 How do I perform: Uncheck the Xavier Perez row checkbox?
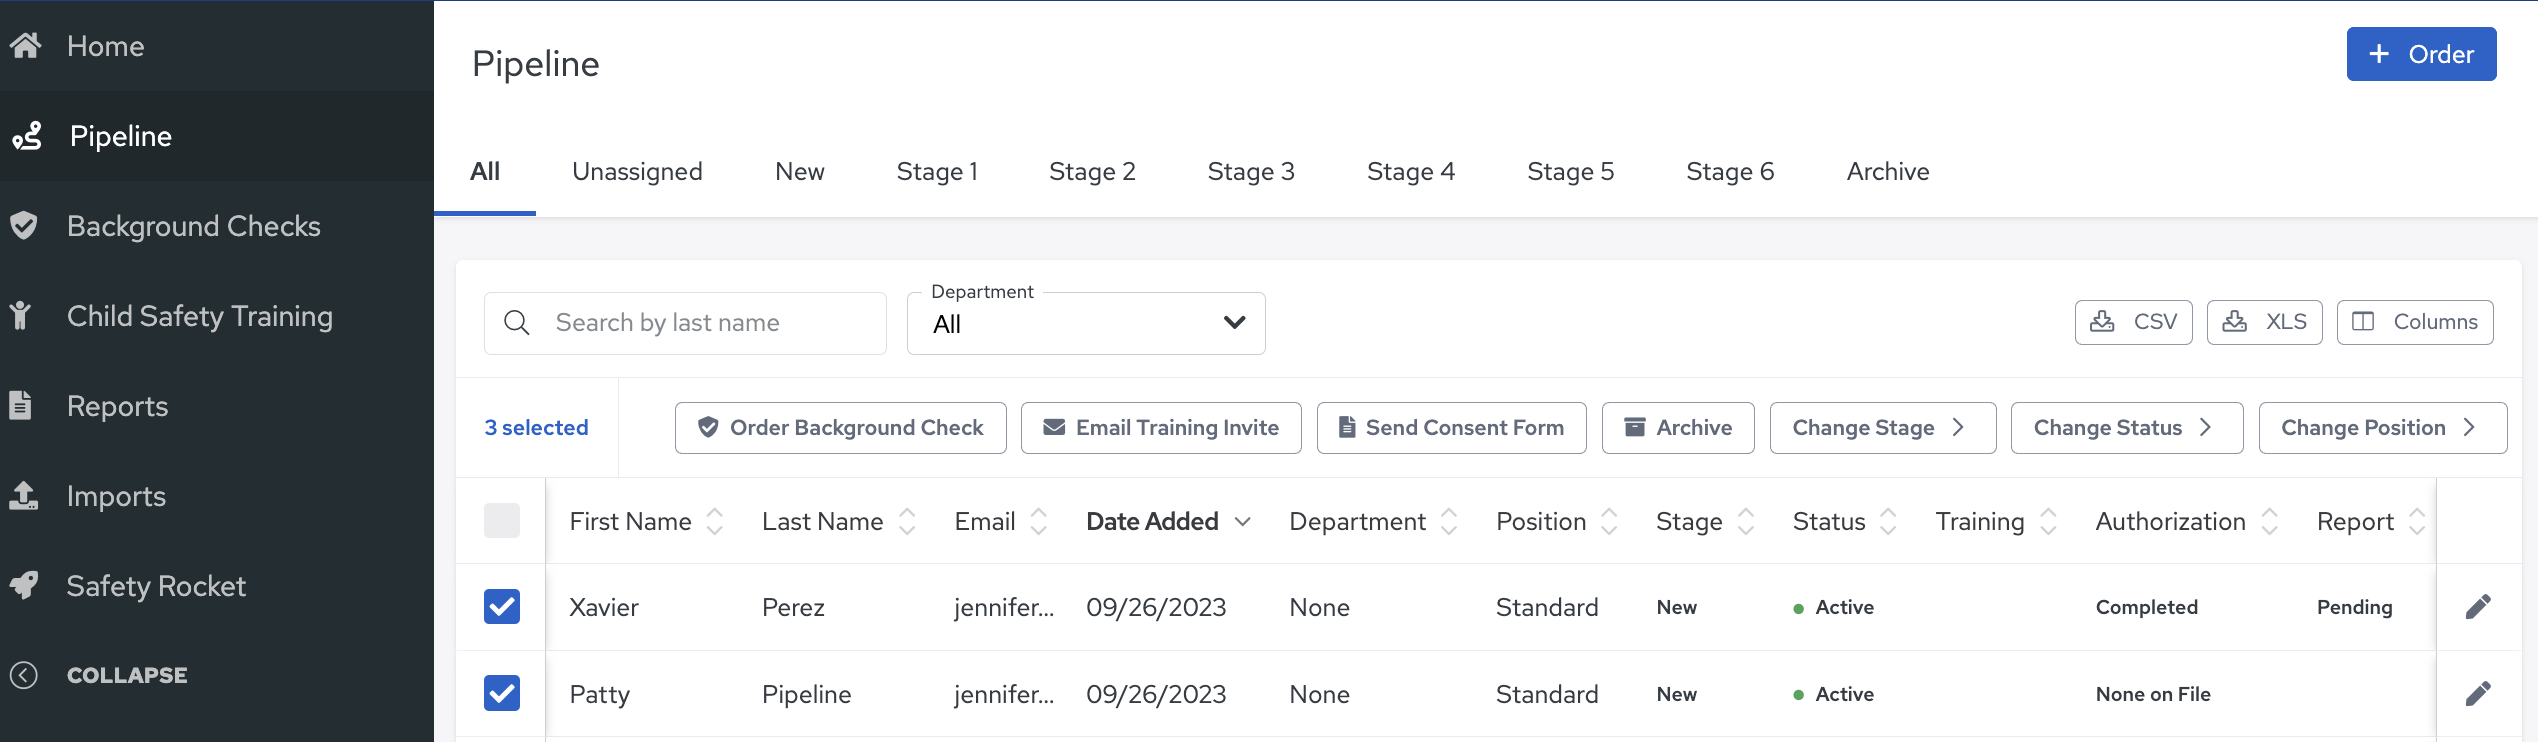coord(502,607)
